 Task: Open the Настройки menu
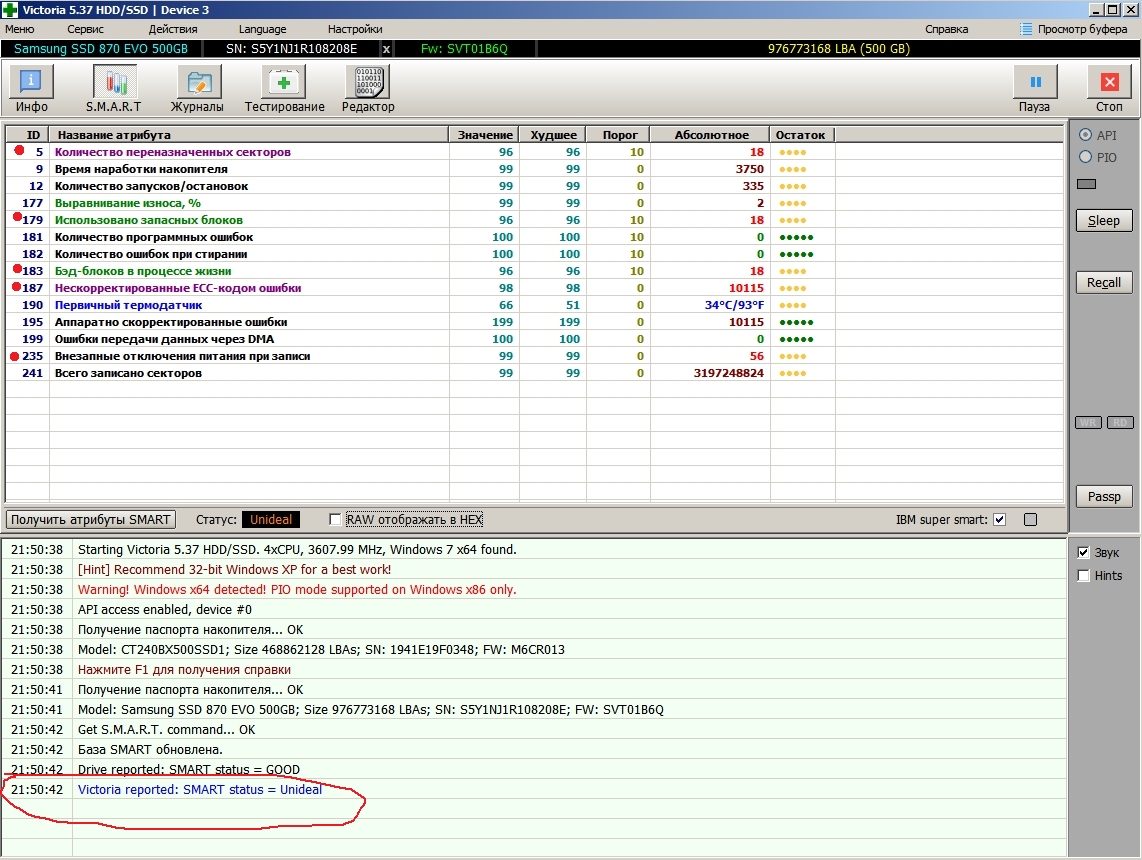(355, 29)
